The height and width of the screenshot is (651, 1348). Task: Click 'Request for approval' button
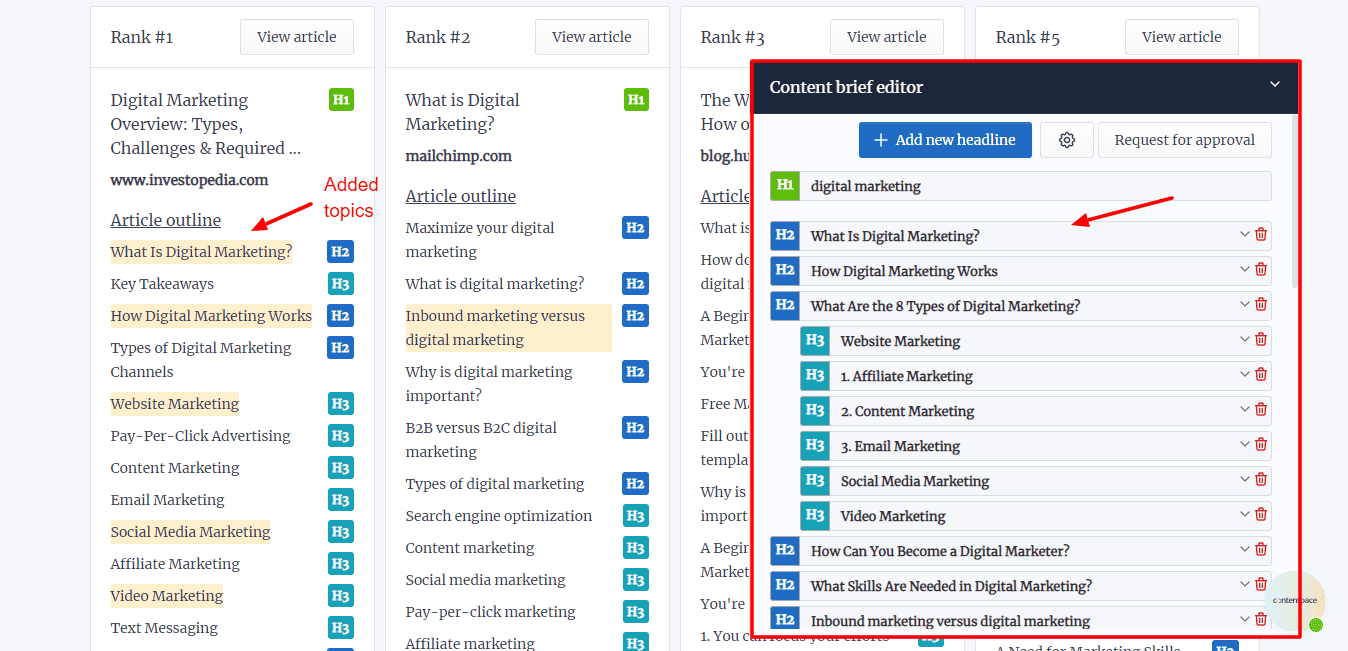[1184, 140]
